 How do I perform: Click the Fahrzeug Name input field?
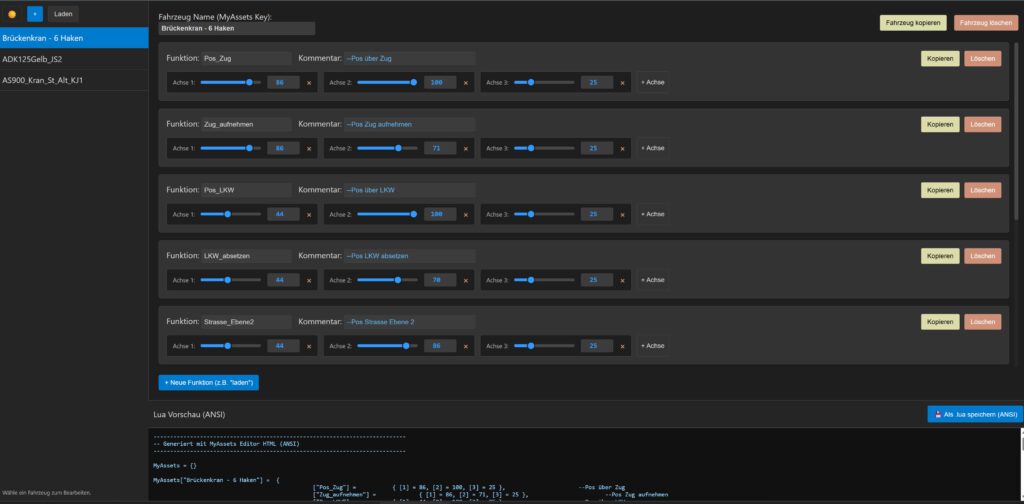(x=236, y=29)
